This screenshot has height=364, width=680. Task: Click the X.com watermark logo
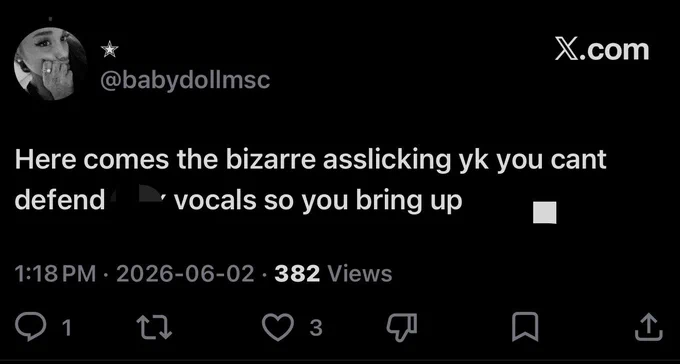click(602, 50)
